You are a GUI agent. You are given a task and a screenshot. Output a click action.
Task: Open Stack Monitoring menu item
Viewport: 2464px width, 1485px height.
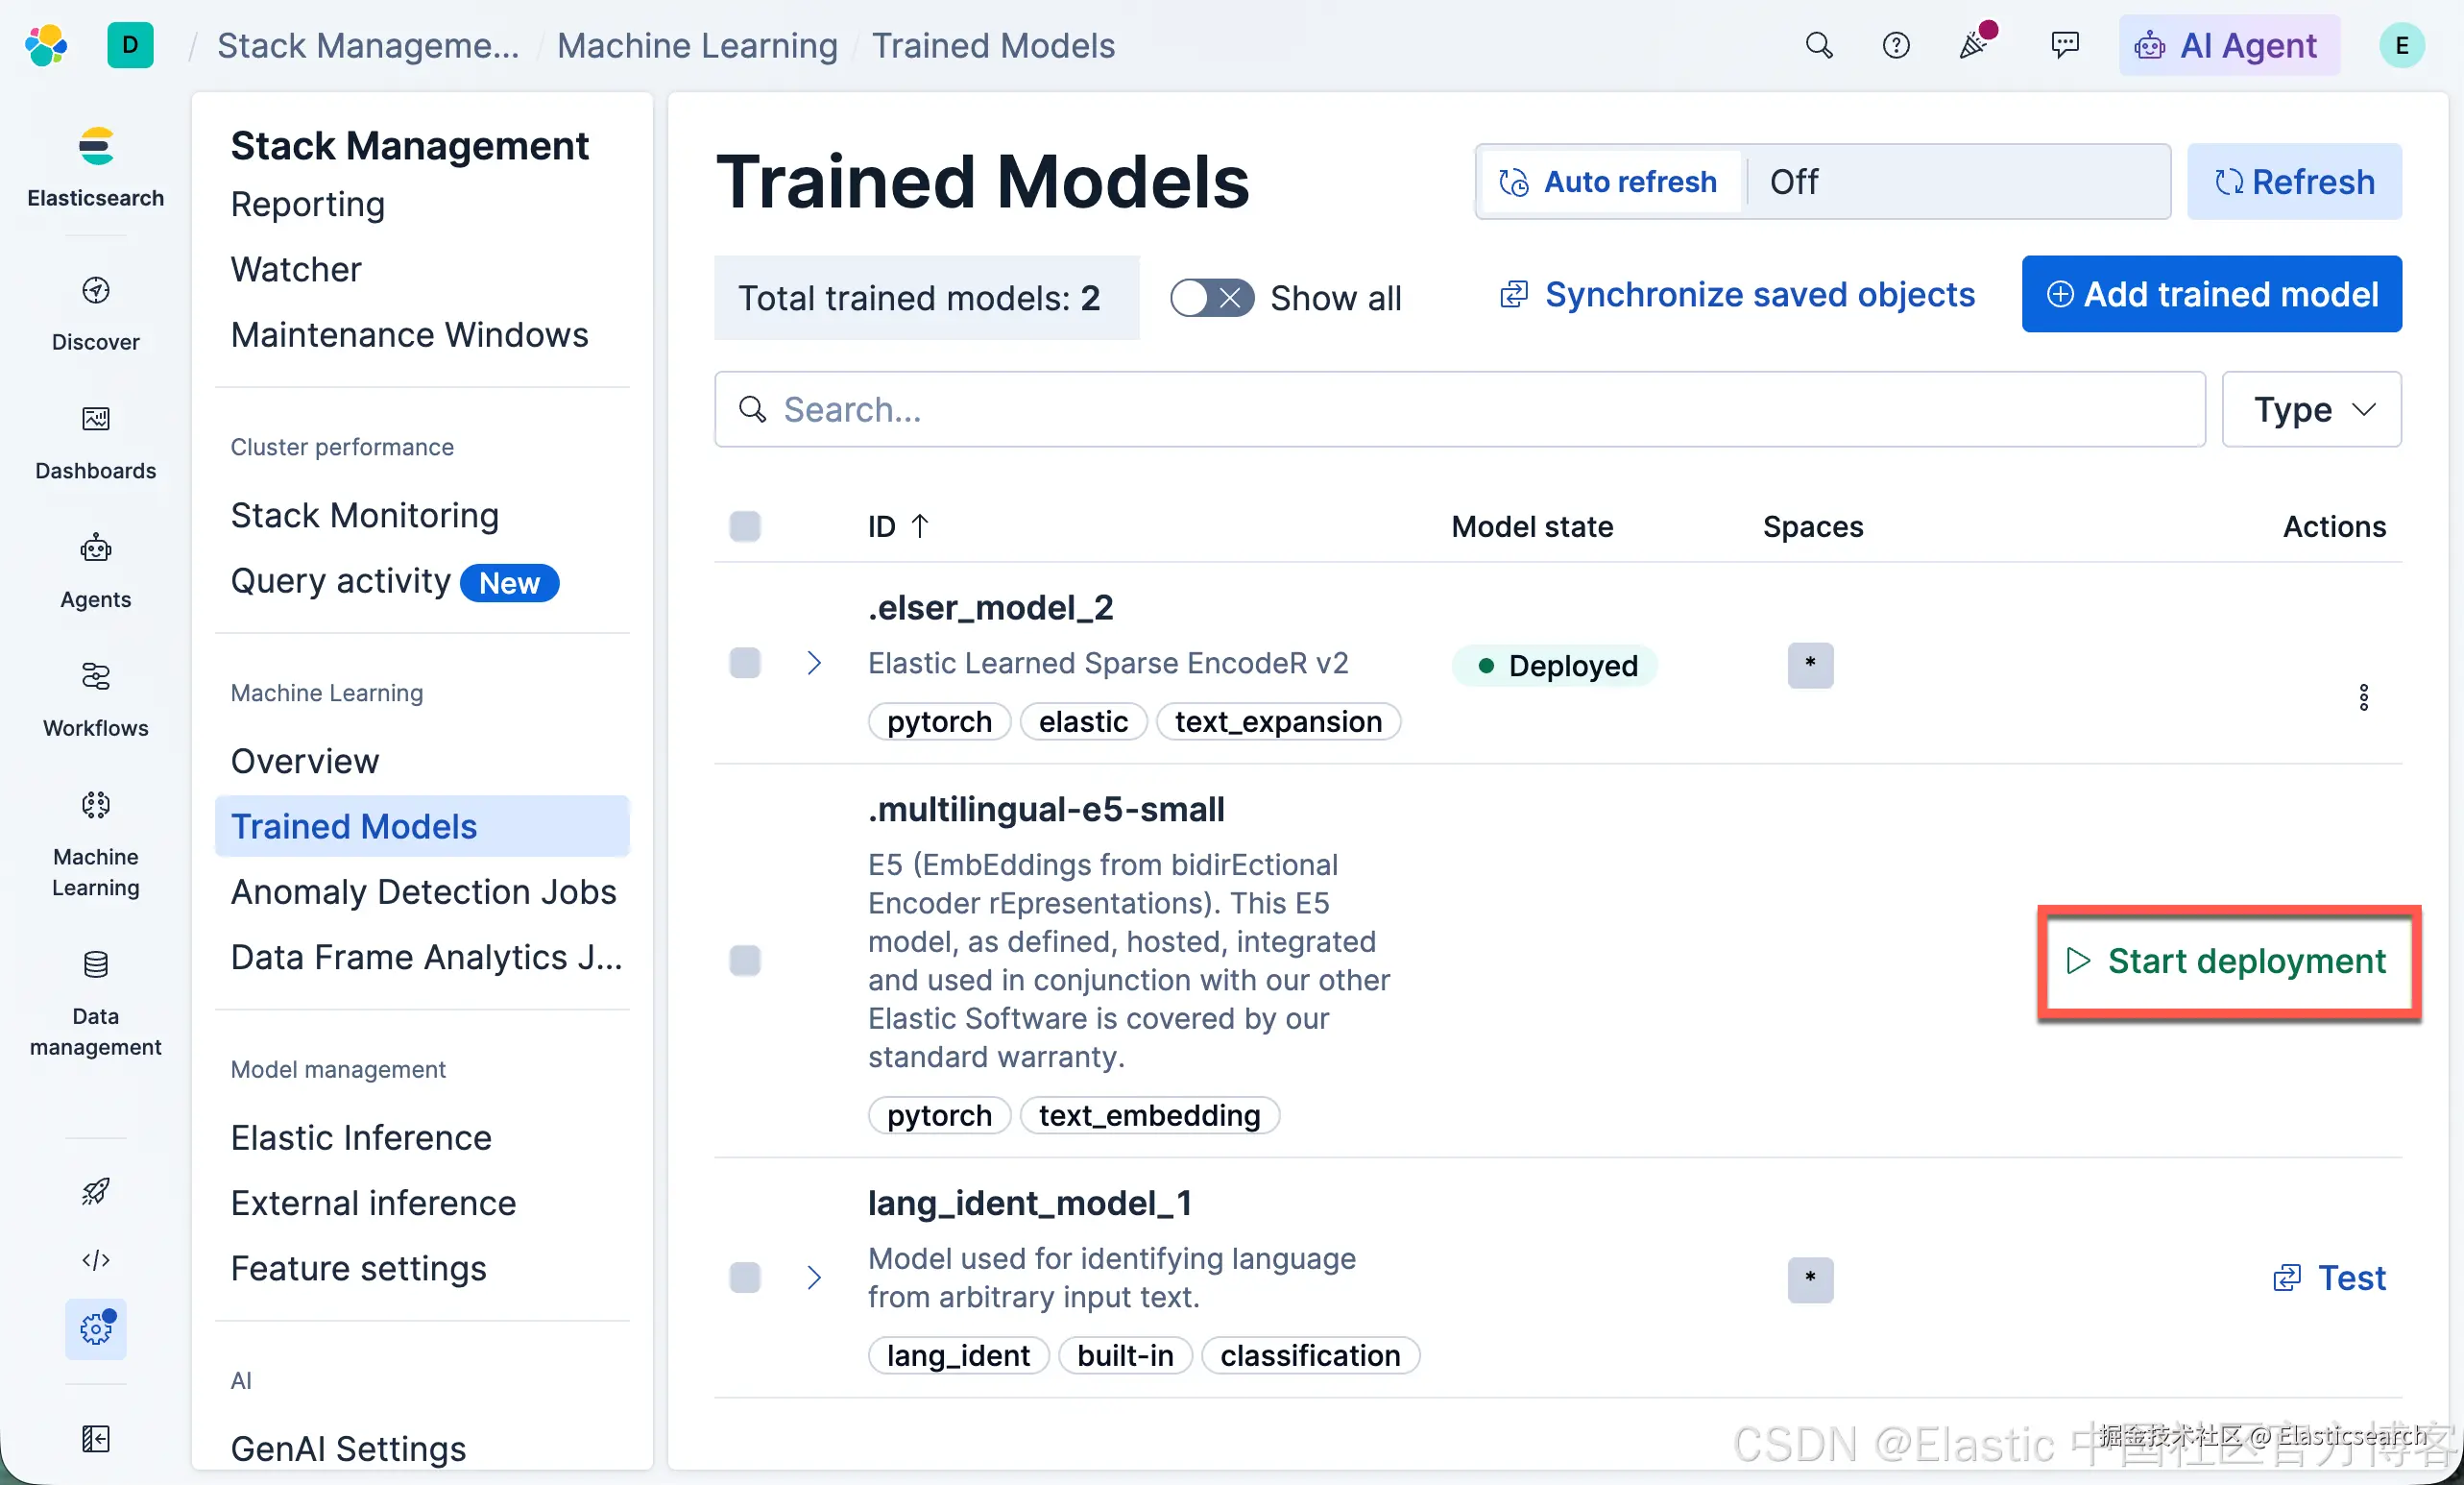click(x=365, y=515)
